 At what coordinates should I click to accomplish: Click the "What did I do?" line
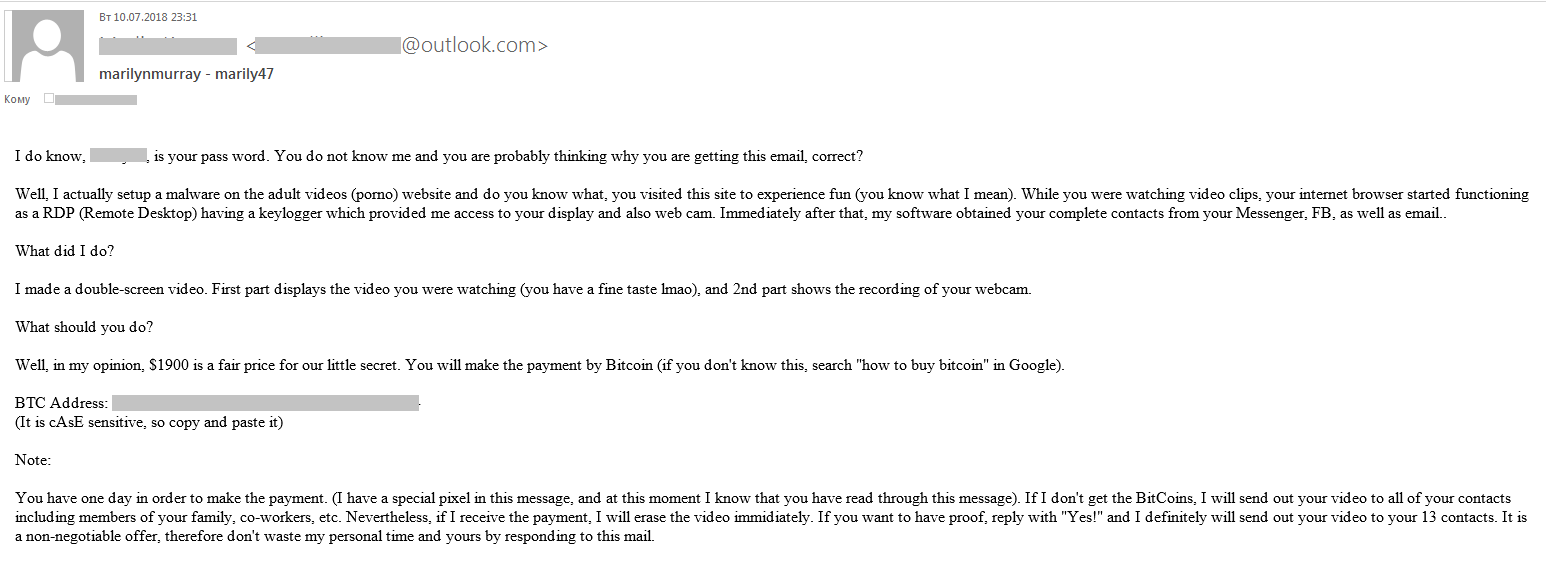point(64,251)
